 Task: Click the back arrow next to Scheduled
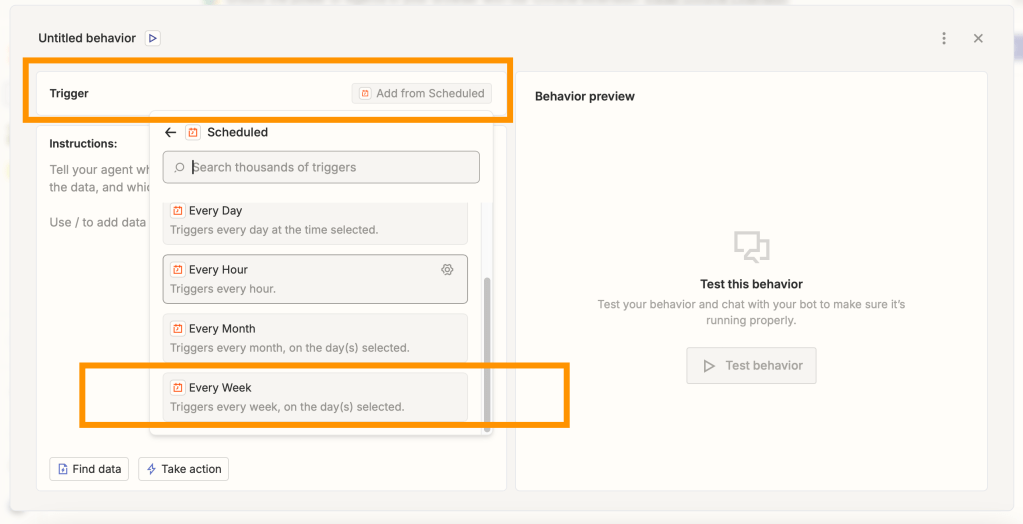tap(170, 132)
